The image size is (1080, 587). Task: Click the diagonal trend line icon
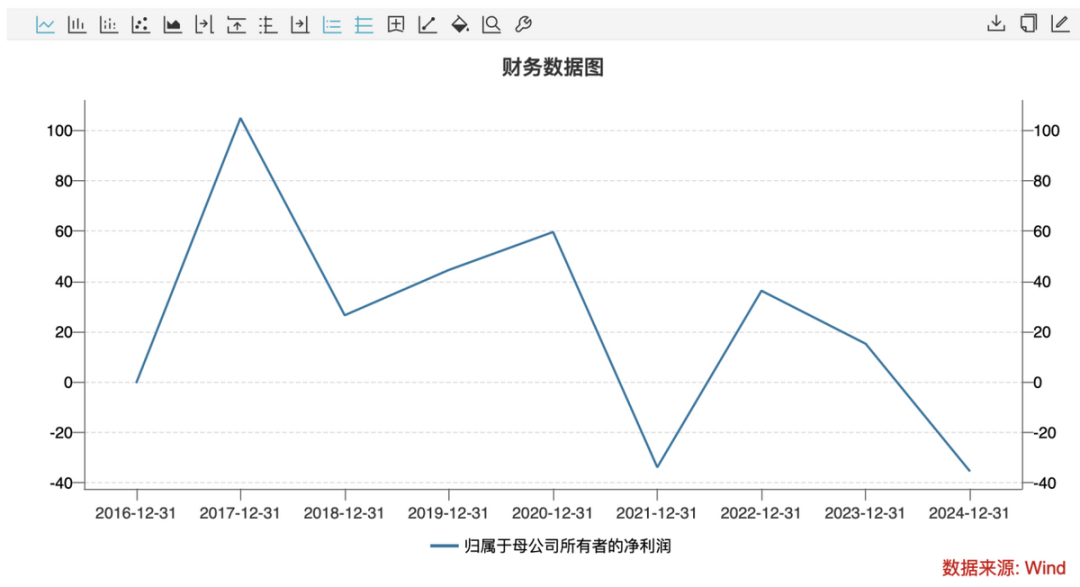tap(428, 24)
